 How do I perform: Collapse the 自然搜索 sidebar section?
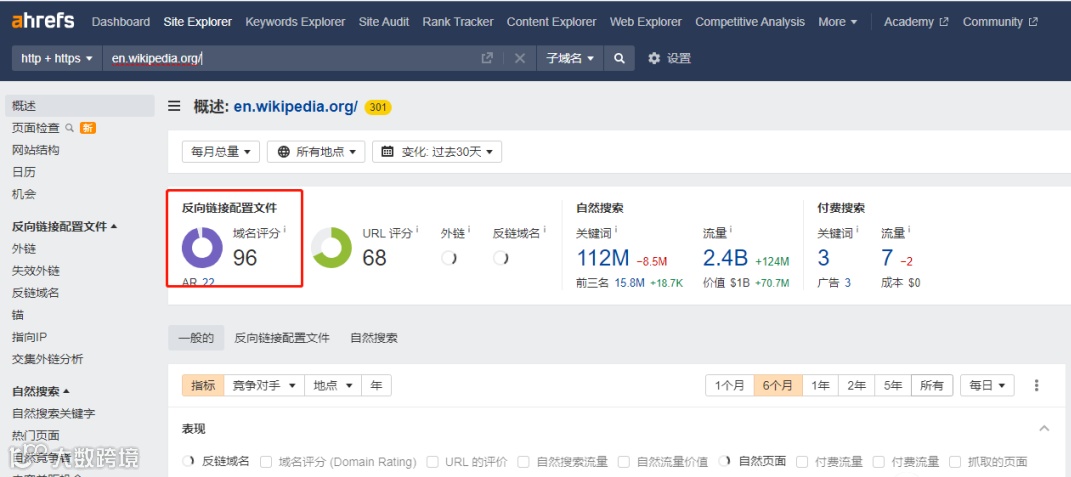coord(41,392)
